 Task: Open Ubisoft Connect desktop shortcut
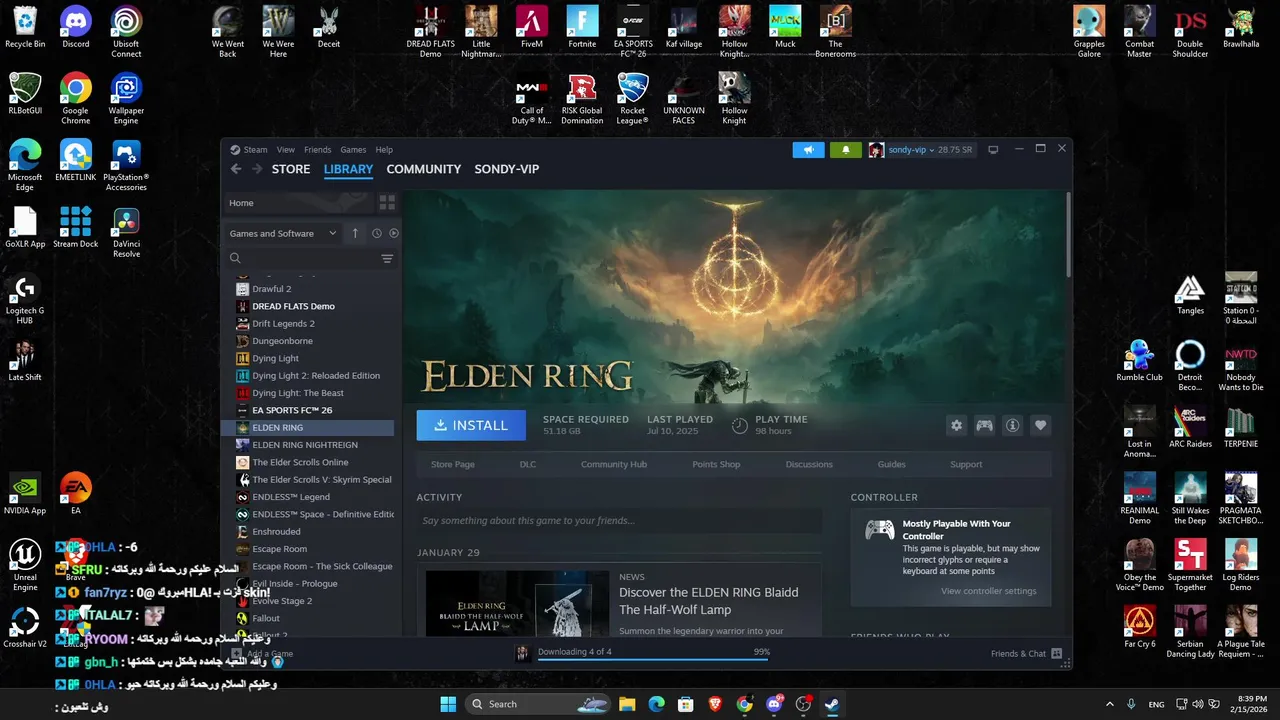point(126,32)
